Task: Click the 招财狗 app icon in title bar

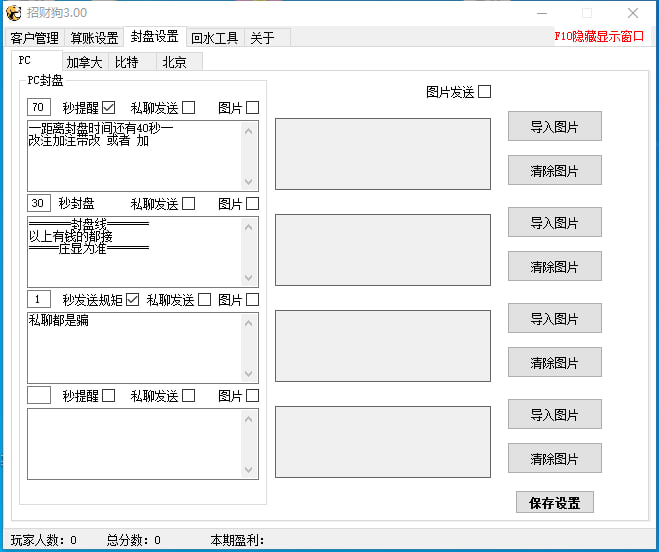Action: (15, 13)
